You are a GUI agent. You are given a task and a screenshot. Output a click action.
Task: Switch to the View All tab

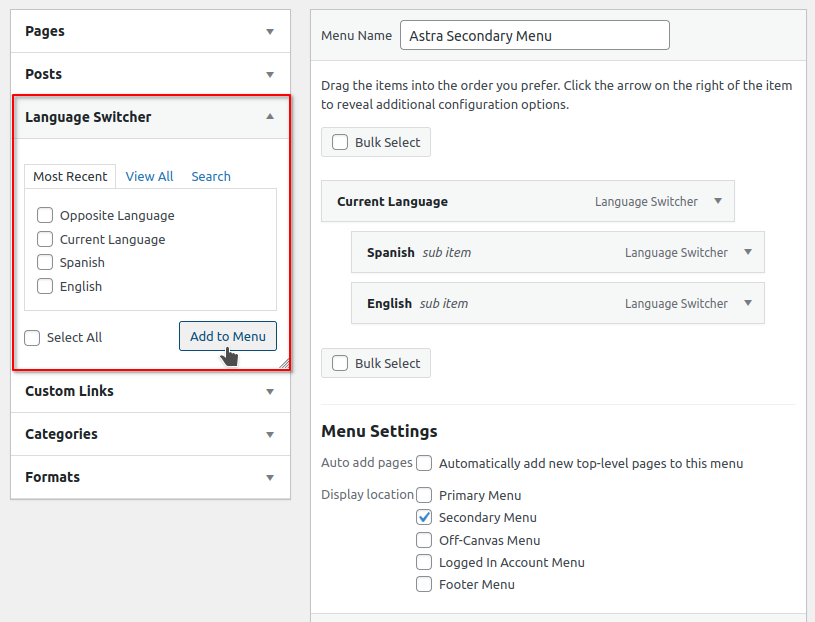click(x=149, y=176)
